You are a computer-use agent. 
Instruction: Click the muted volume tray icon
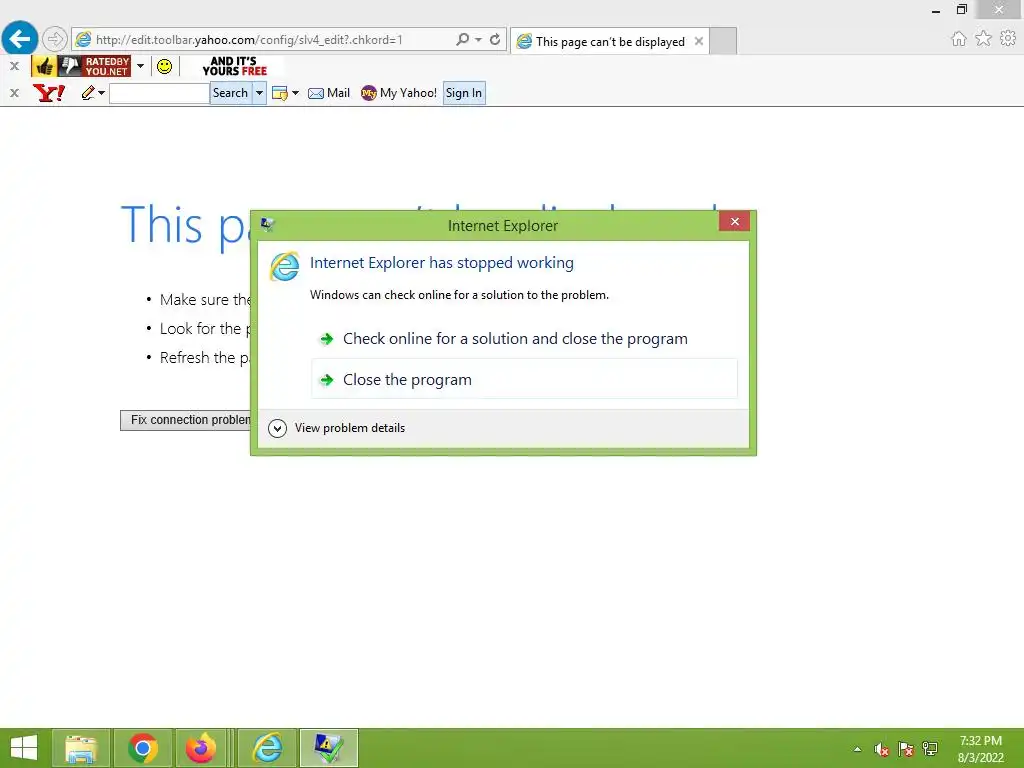(881, 749)
